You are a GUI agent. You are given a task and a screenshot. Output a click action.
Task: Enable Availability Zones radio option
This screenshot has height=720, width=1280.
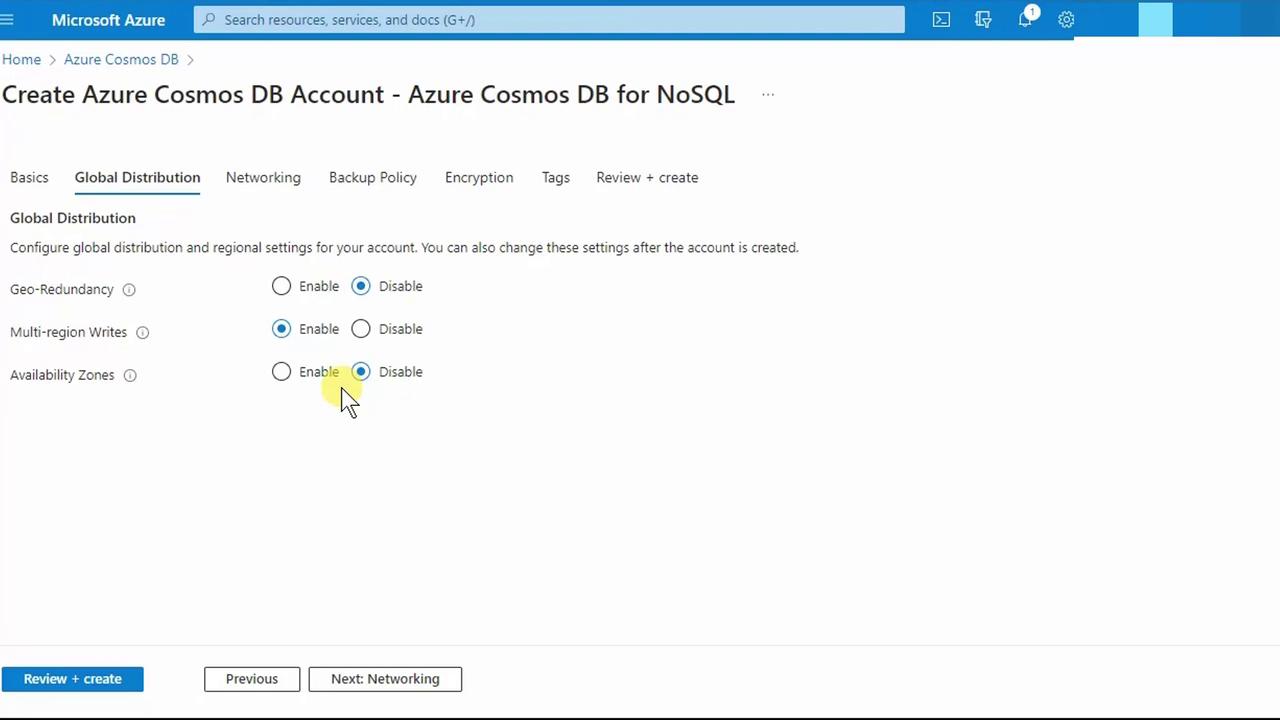(x=281, y=372)
